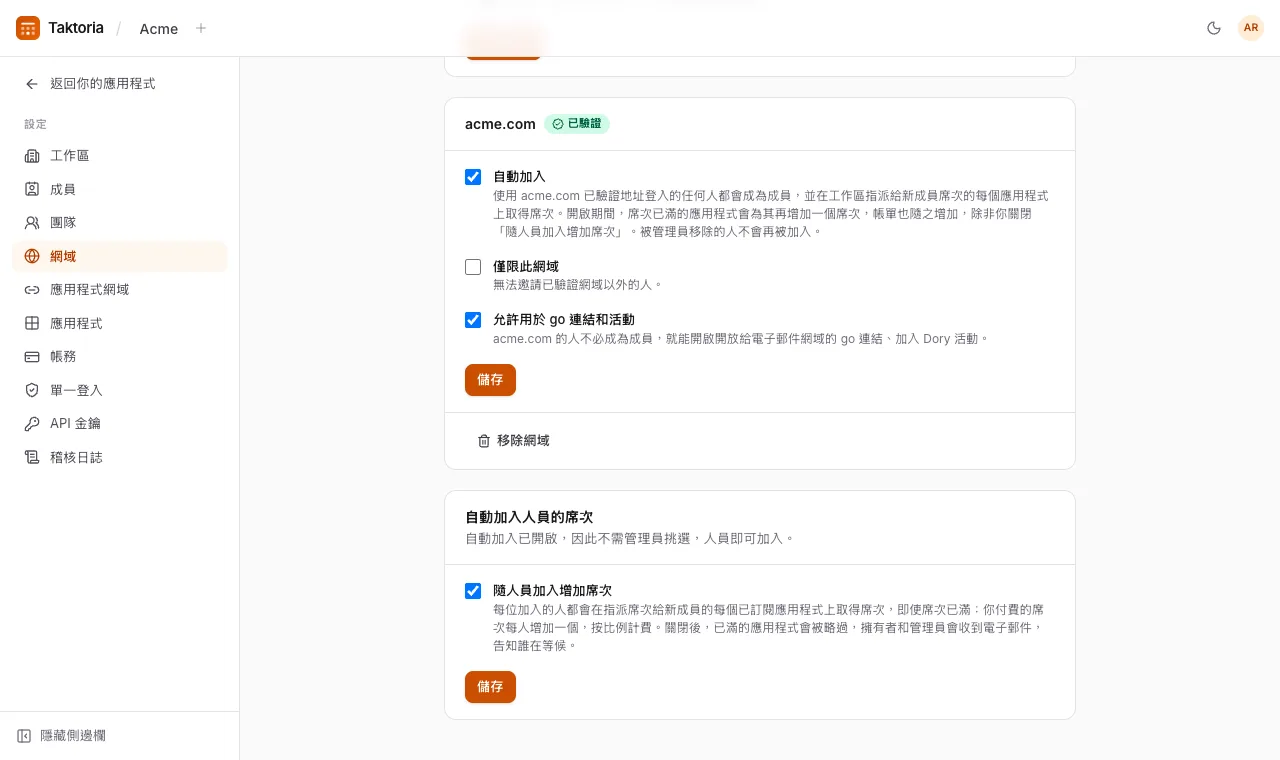Click the back arrow beside 返回你的應用程式
The width and height of the screenshot is (1280, 760).
[32, 84]
